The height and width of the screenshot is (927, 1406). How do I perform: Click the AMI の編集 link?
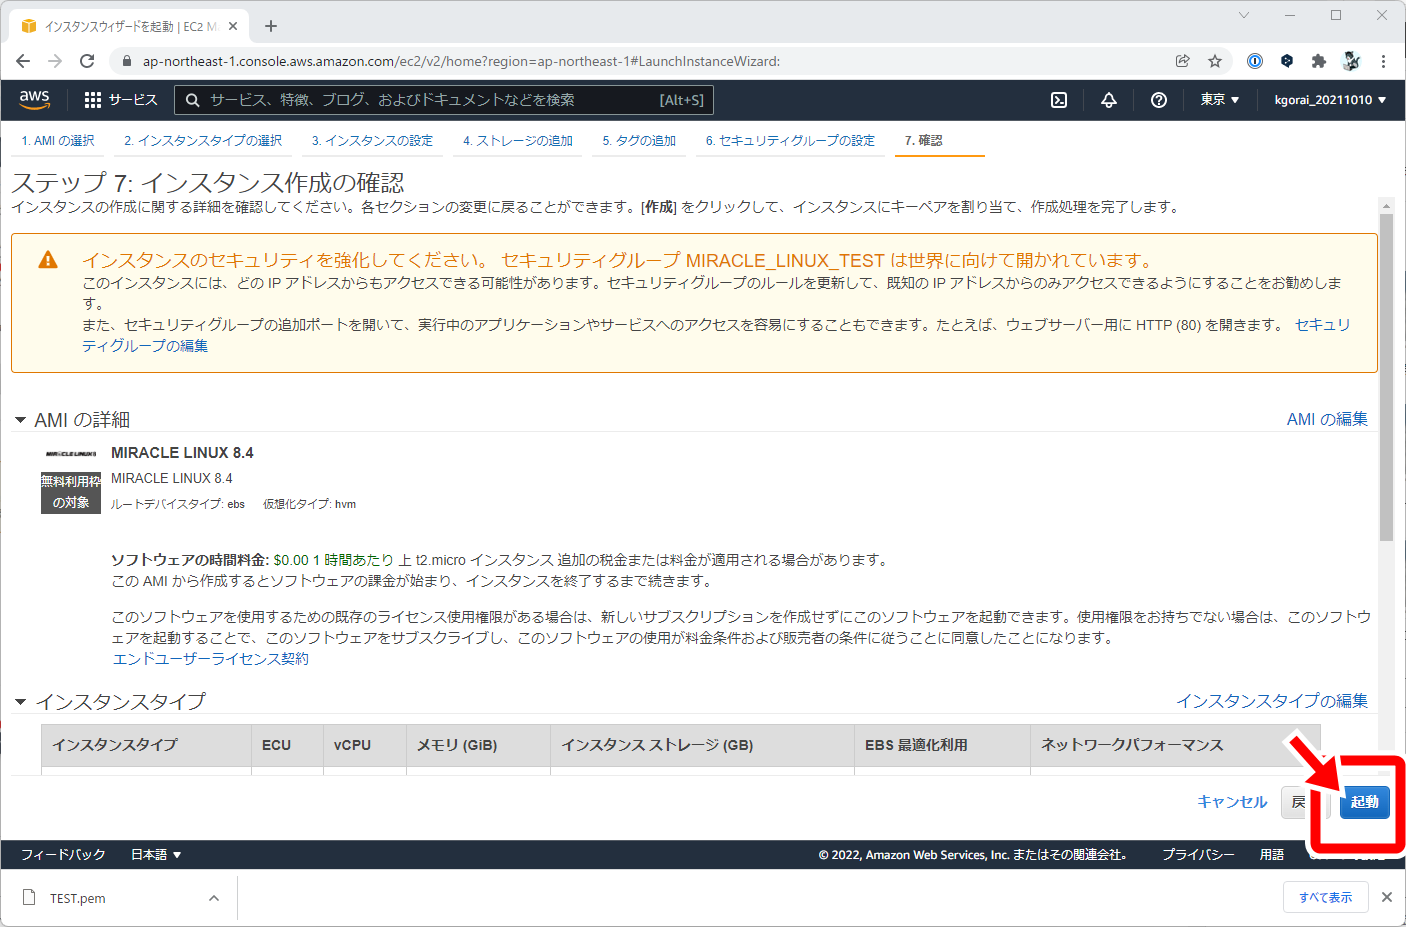click(x=1327, y=419)
